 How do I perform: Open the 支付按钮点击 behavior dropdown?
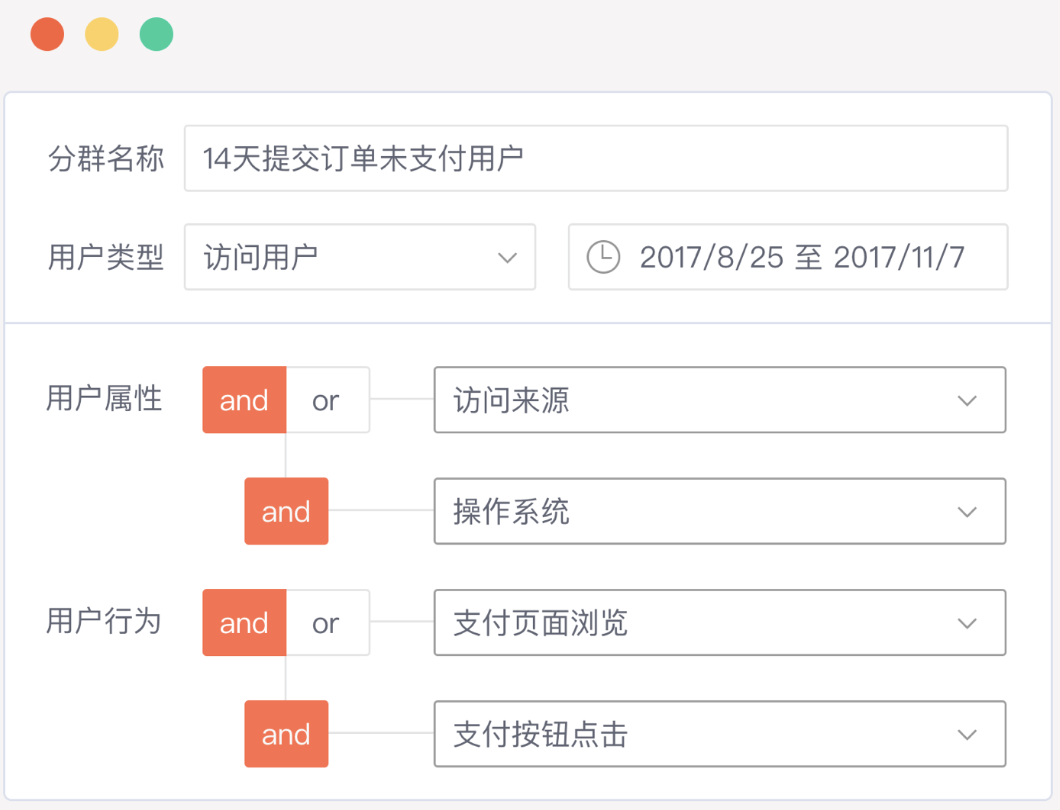(x=720, y=733)
